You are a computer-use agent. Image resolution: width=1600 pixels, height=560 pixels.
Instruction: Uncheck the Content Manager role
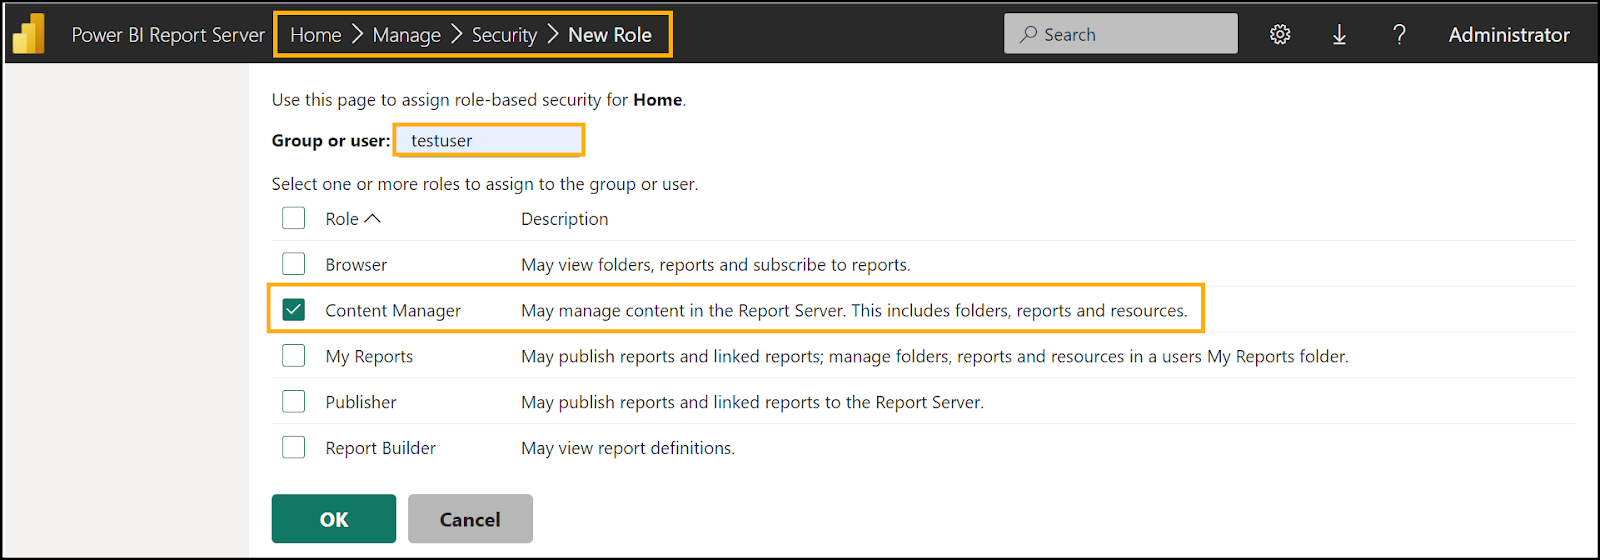pos(293,310)
